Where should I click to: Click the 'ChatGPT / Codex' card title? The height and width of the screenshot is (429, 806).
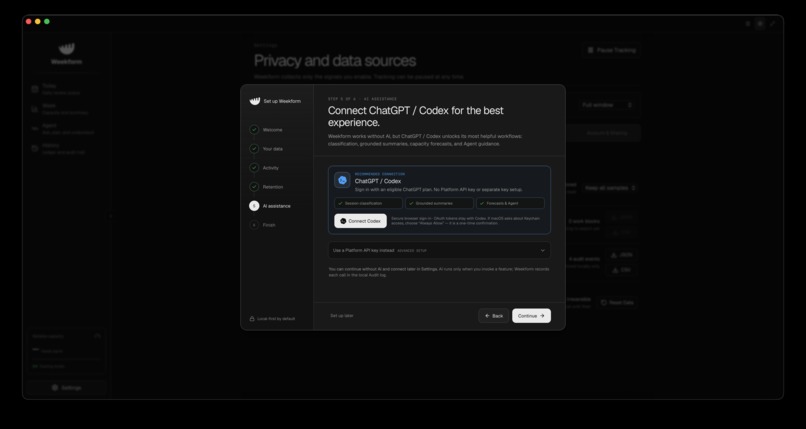pos(378,181)
